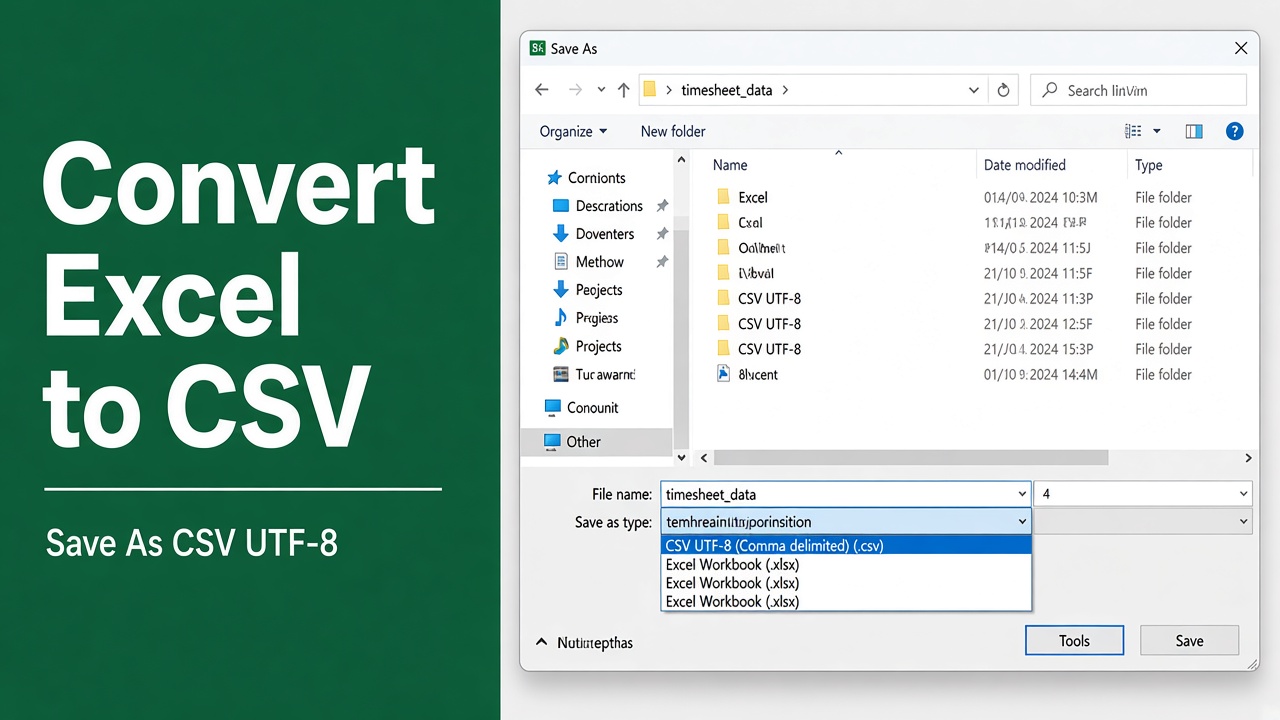
Task: Open the dropdown showing 4
Action: [x=1142, y=494]
